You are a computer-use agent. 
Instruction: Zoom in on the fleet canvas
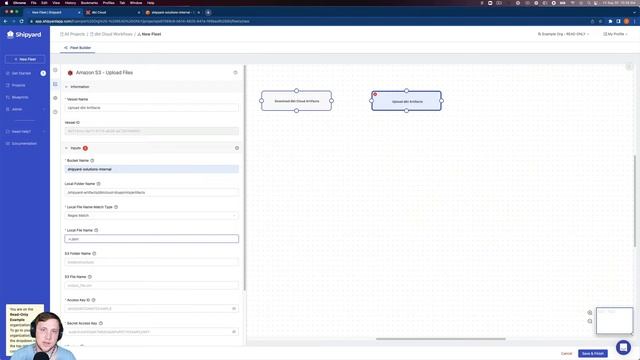tap(590, 313)
